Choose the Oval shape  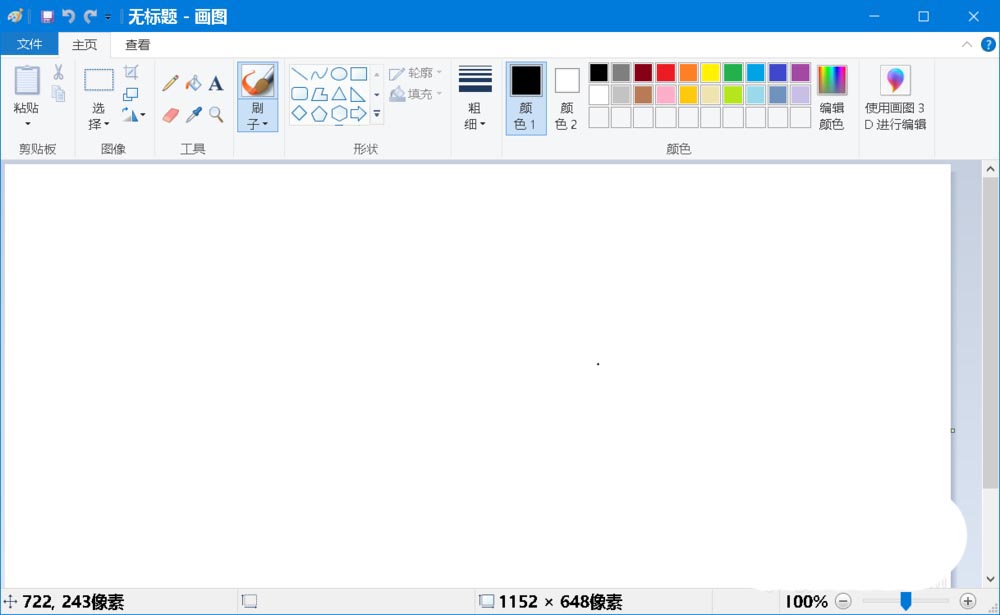[x=339, y=74]
